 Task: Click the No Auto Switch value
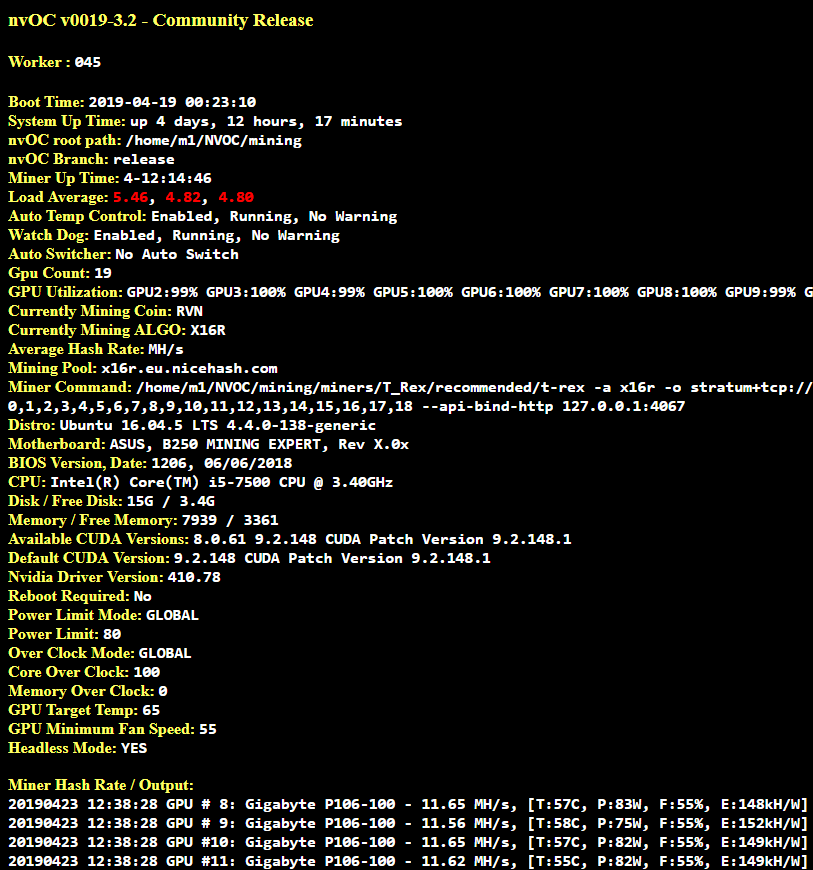coord(176,254)
